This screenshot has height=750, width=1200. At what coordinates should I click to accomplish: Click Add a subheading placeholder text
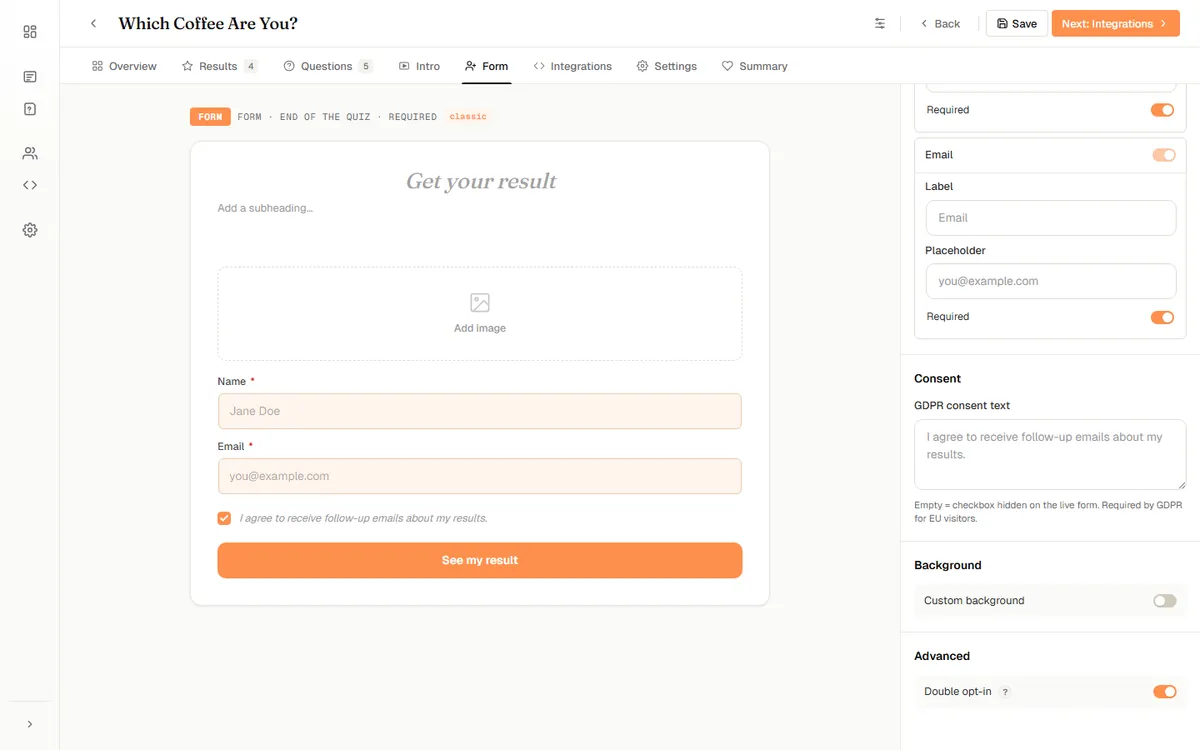point(265,208)
